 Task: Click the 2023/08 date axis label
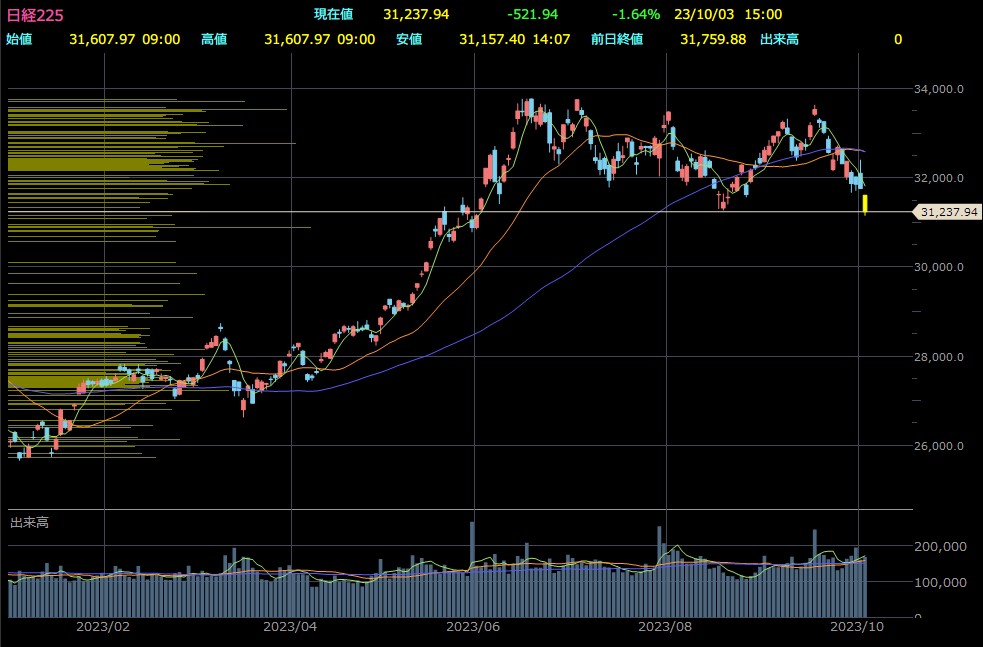tap(665, 626)
